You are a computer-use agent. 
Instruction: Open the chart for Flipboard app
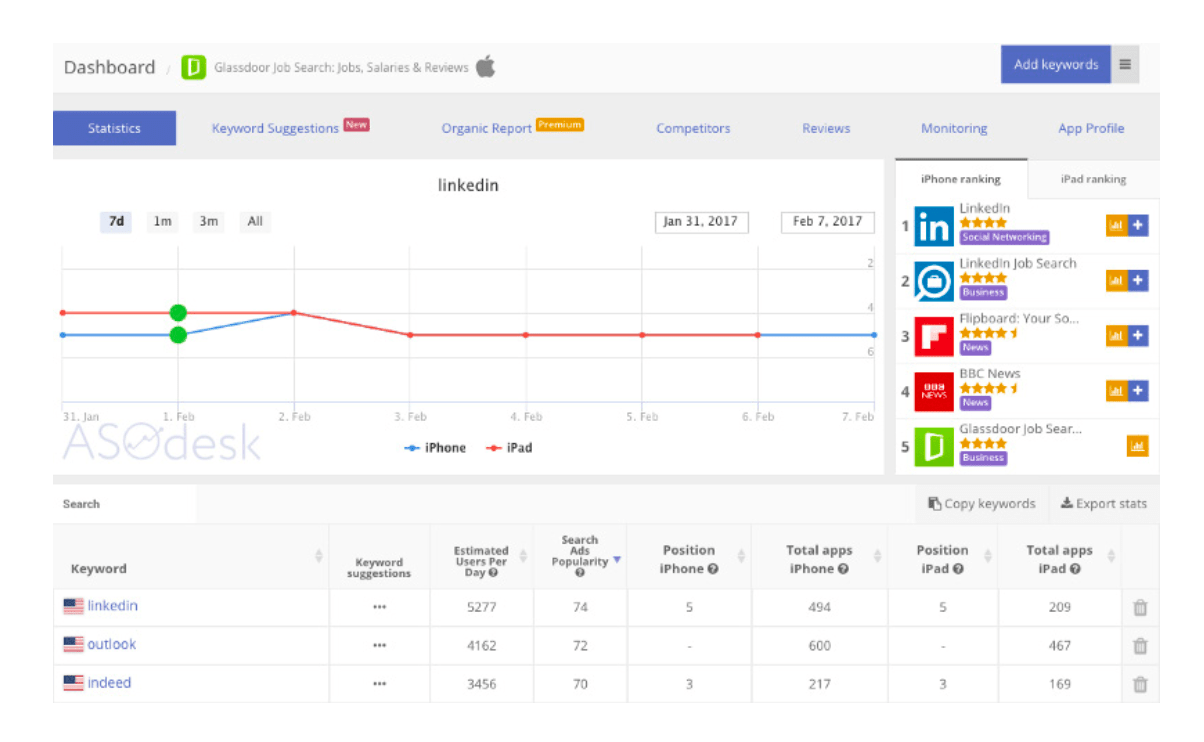pyautogui.click(x=1116, y=336)
